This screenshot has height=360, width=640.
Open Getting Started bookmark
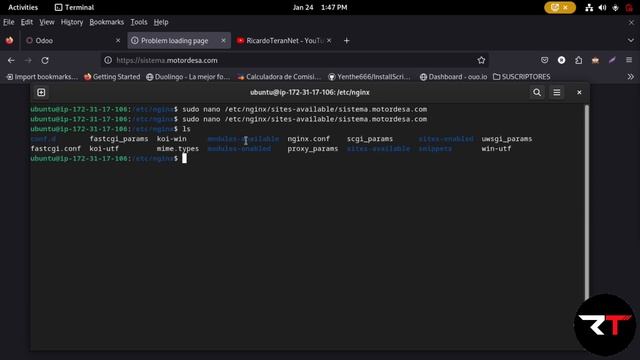click(112, 77)
